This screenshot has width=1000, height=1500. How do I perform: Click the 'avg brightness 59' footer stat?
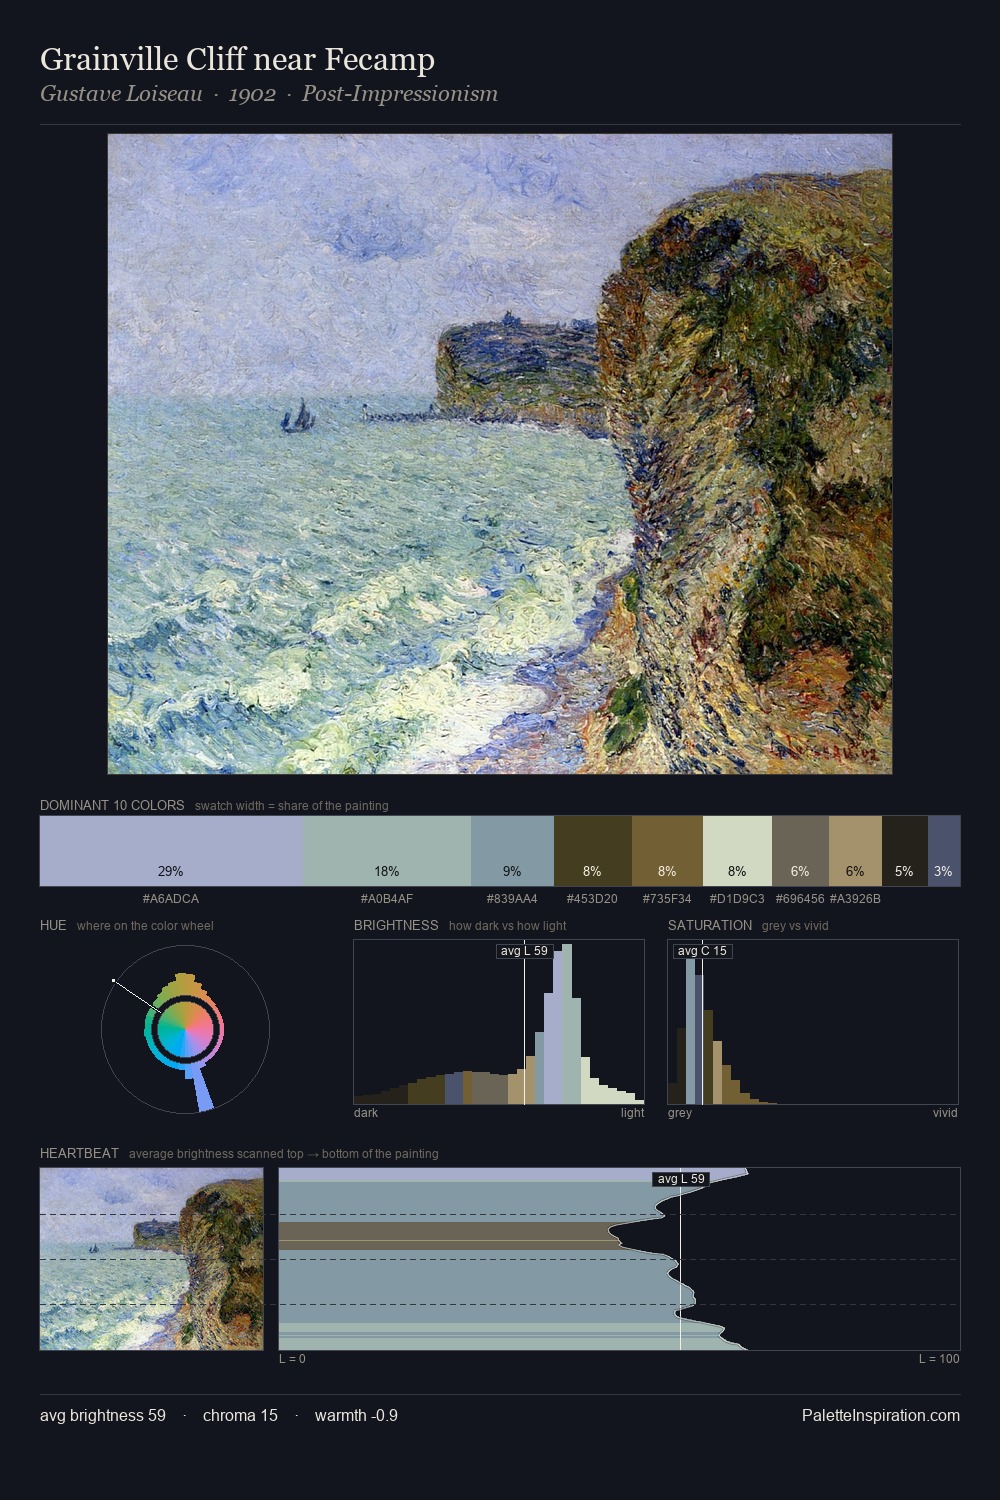(x=103, y=1415)
